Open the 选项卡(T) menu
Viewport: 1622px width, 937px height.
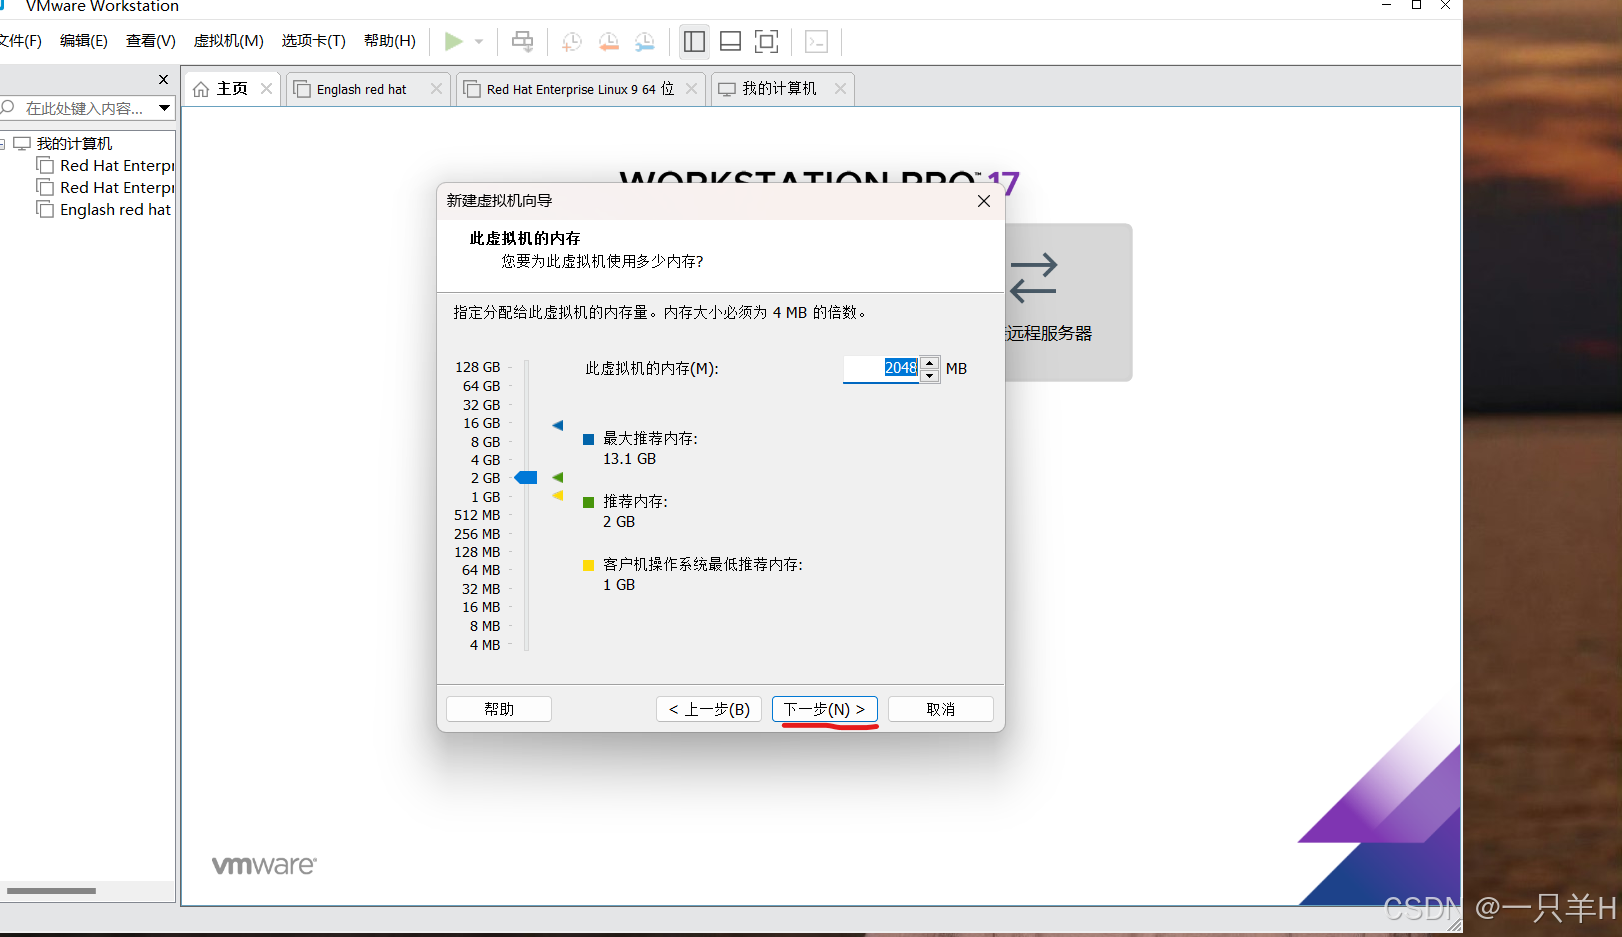point(313,41)
